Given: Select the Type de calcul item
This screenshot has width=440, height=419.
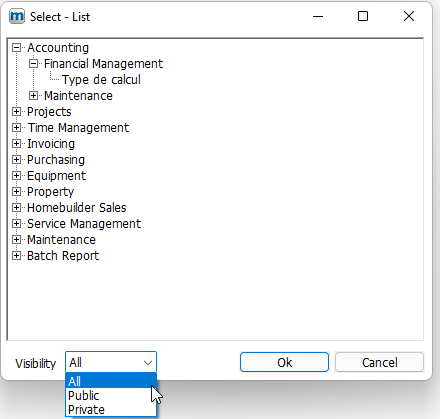Looking at the screenshot, I should tap(101, 80).
